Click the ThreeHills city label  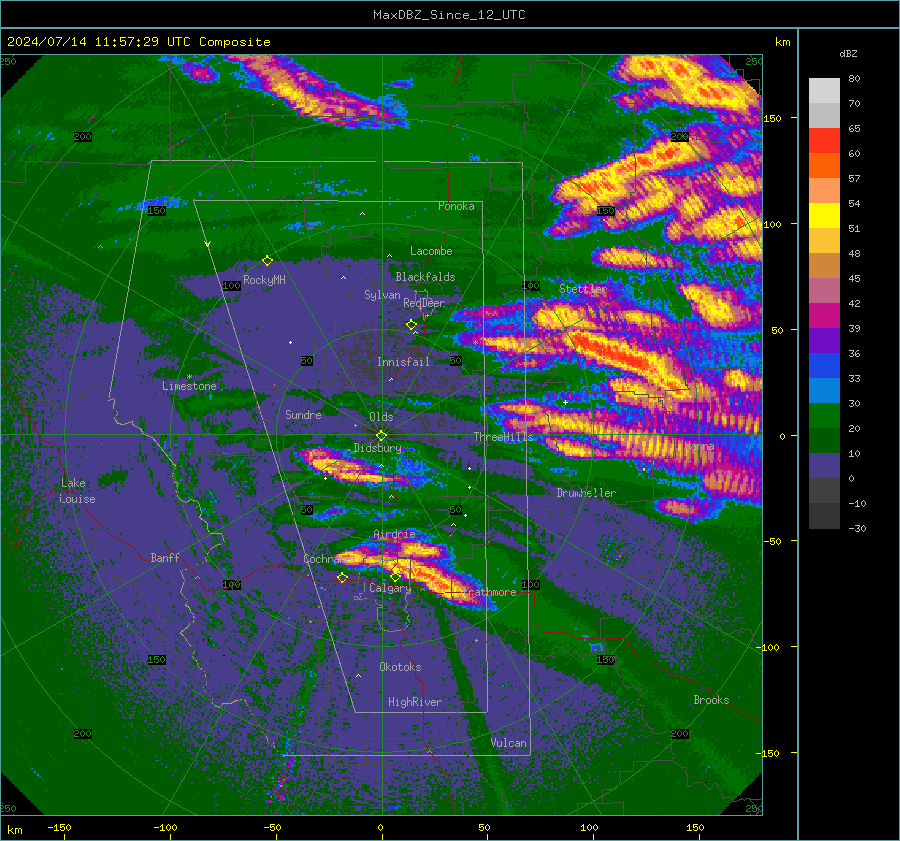(x=503, y=437)
